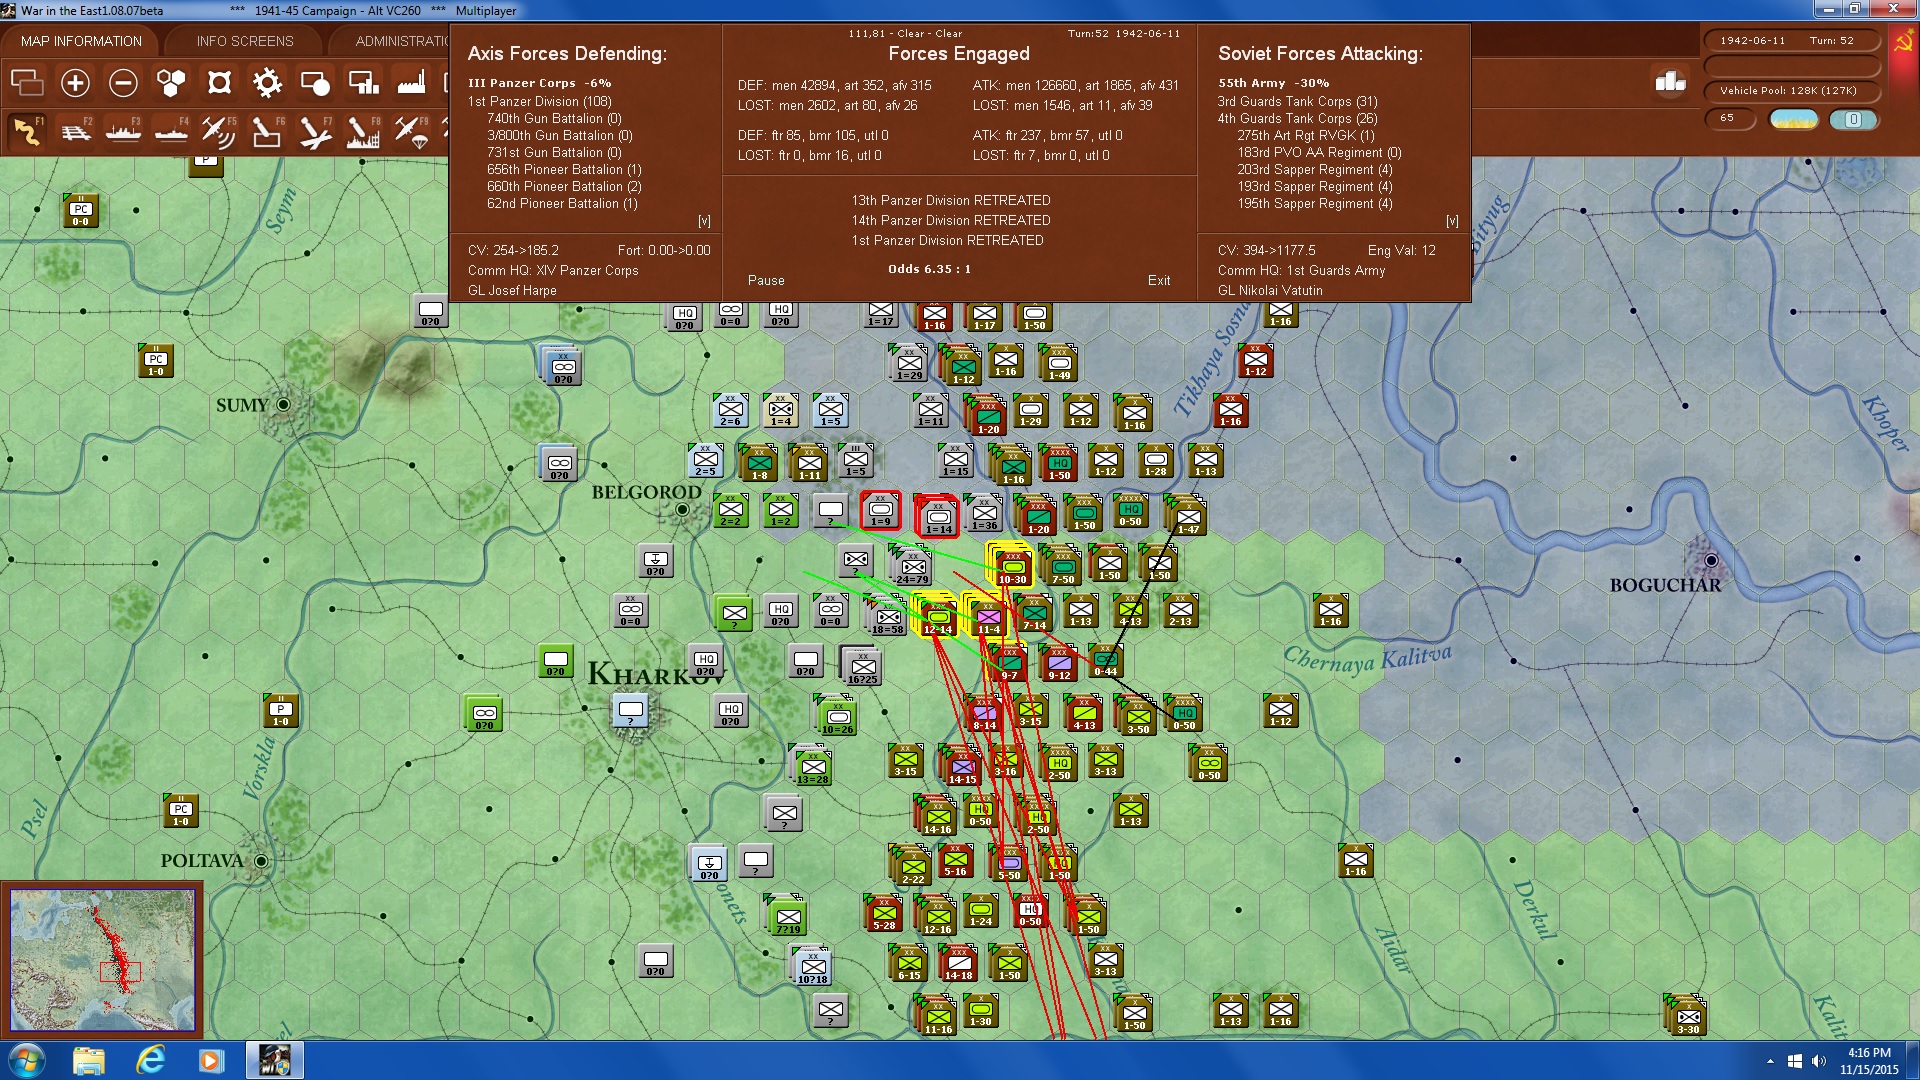Open Windows Media Player from taskbar
Screen dimensions: 1920x1080
[211, 1060]
